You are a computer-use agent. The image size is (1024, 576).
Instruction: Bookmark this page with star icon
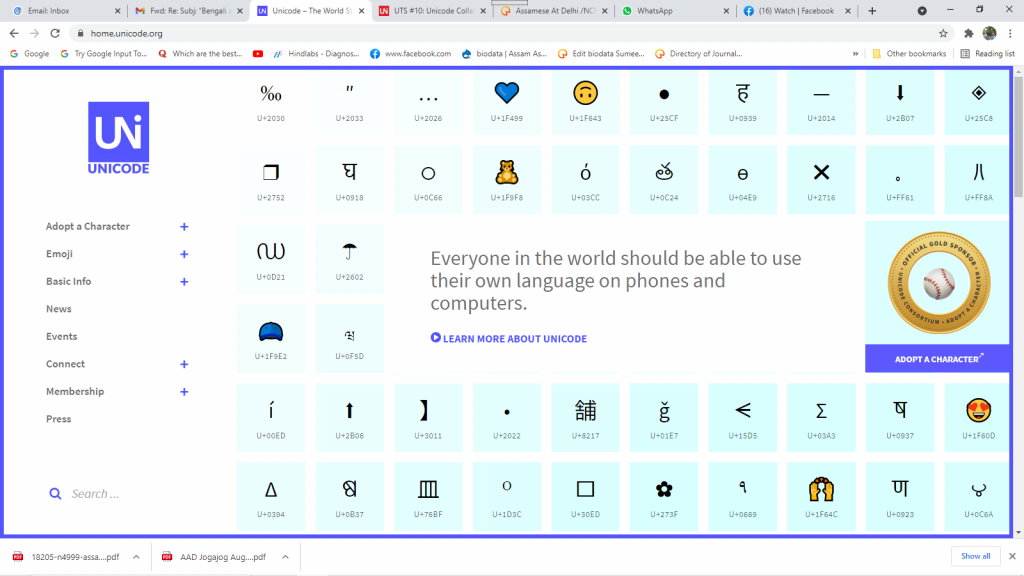tap(943, 33)
